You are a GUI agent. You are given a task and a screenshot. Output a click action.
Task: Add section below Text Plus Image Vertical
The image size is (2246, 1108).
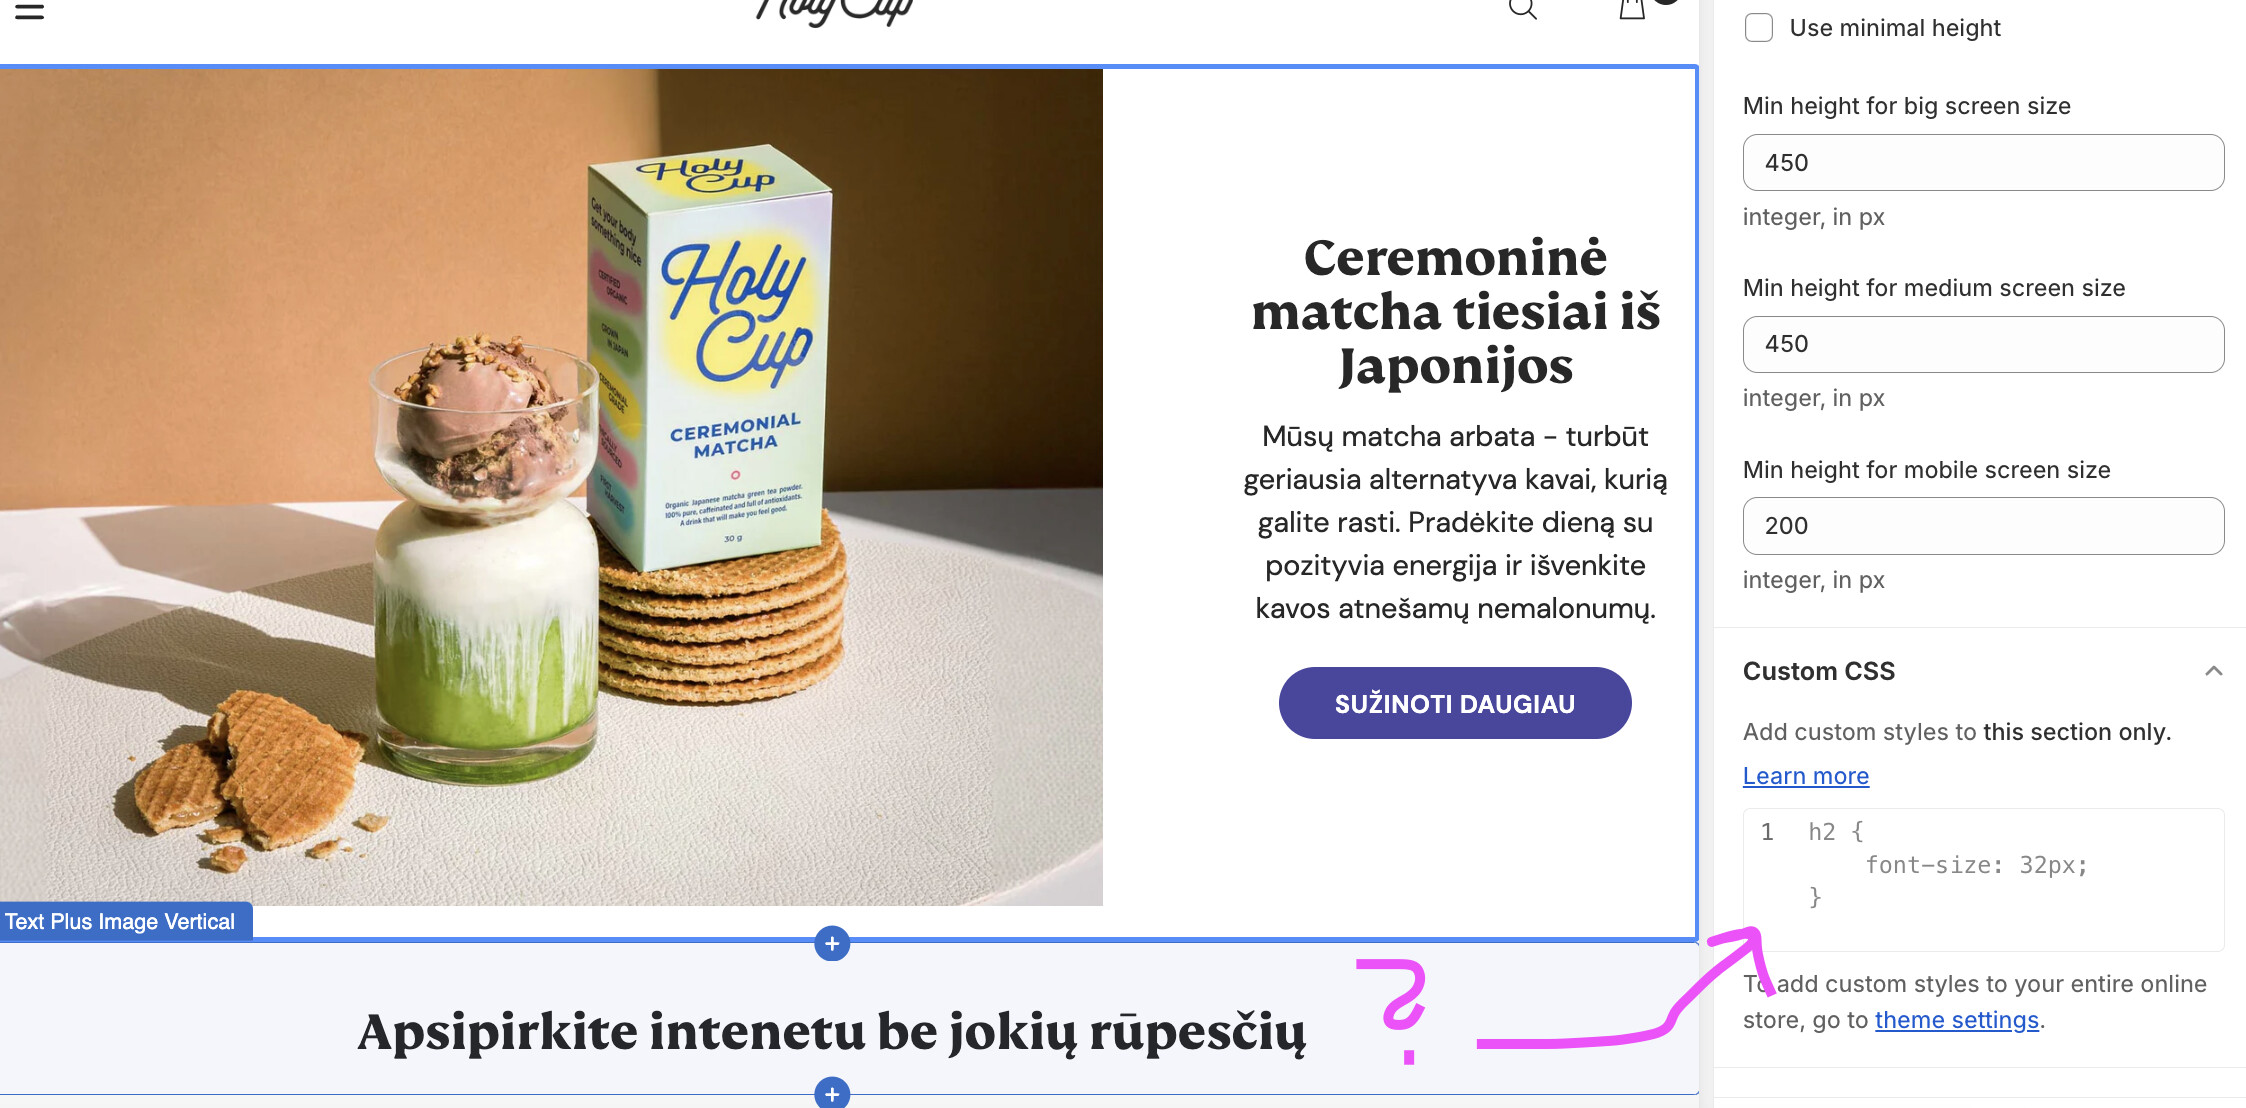pyautogui.click(x=832, y=943)
